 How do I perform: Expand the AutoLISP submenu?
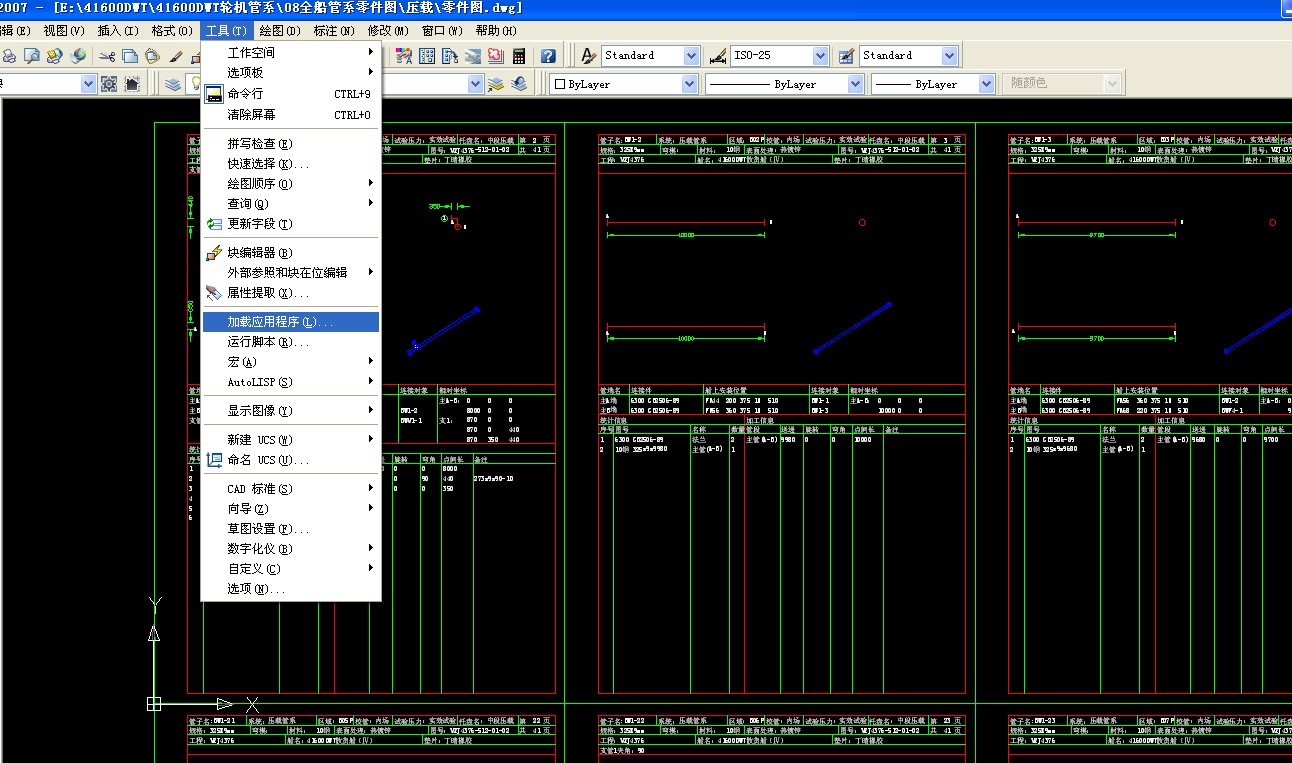290,381
